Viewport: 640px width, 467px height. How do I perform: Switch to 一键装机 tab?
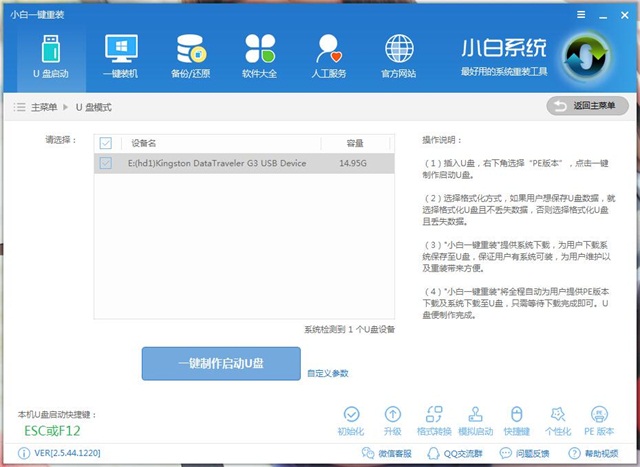coord(121,56)
